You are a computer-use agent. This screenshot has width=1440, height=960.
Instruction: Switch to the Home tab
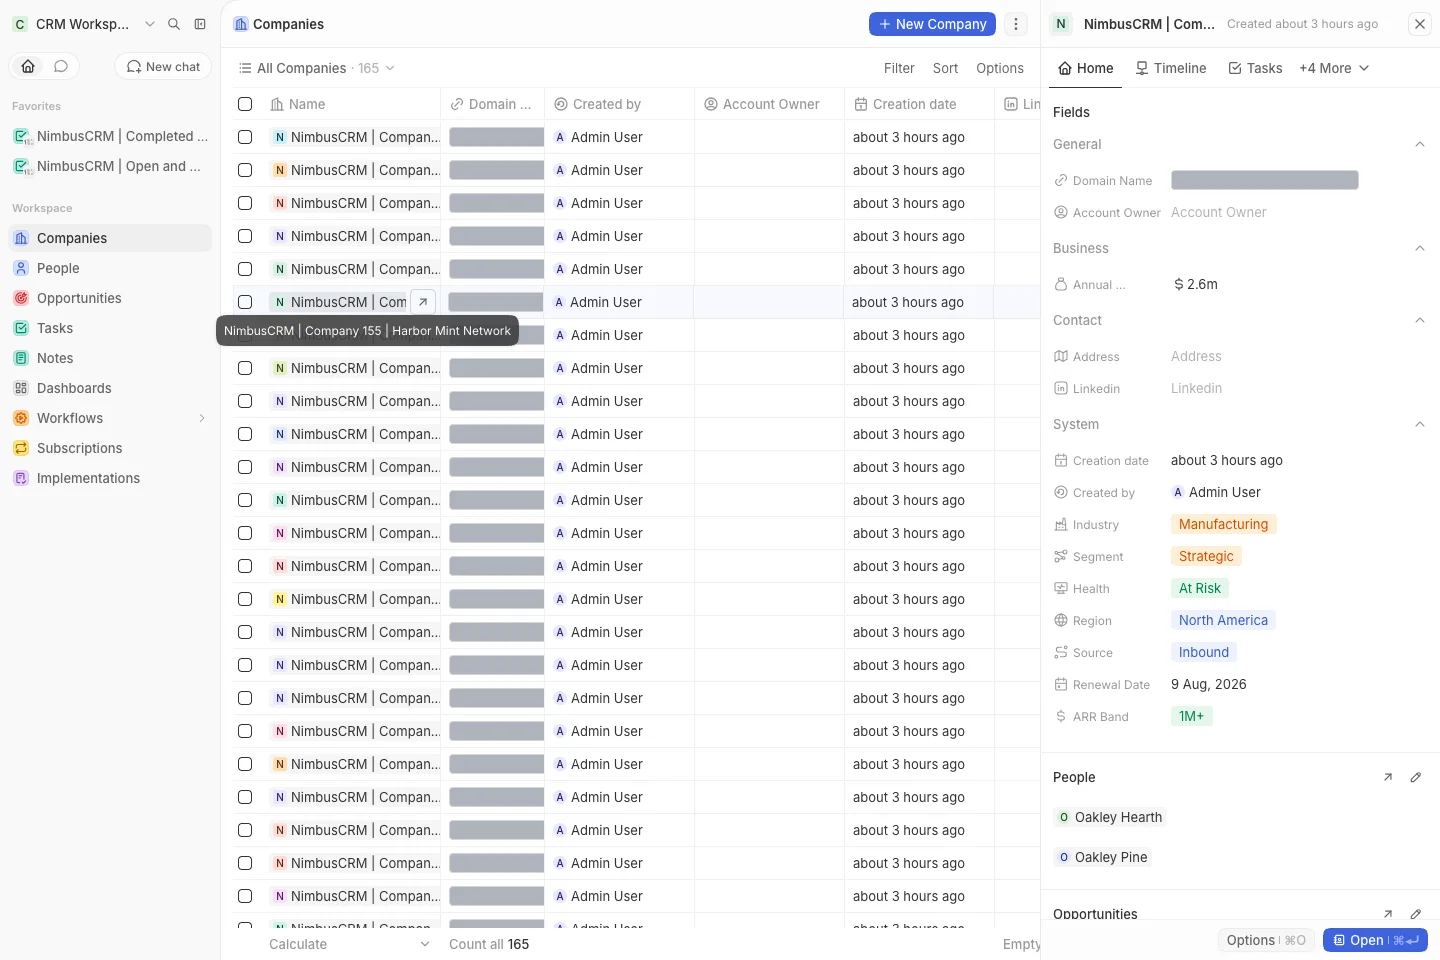(1086, 68)
